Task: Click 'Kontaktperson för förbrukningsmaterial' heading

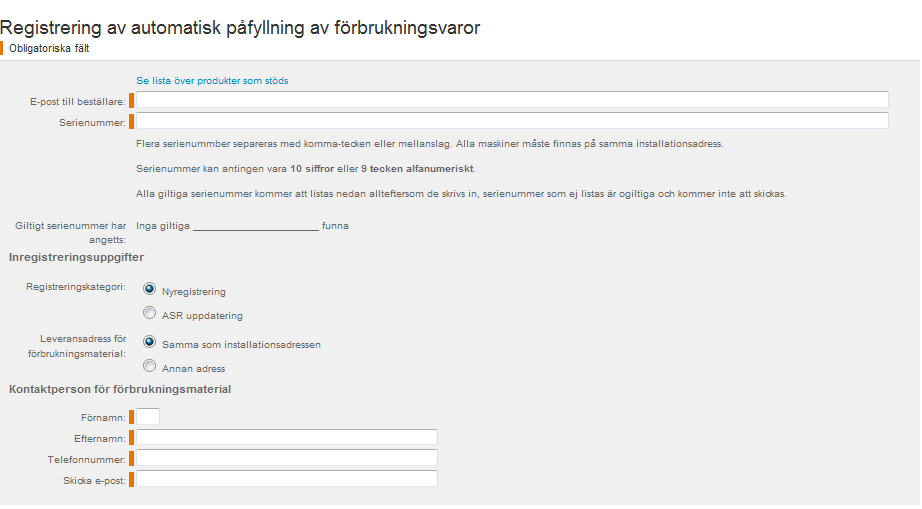Action: (x=120, y=390)
